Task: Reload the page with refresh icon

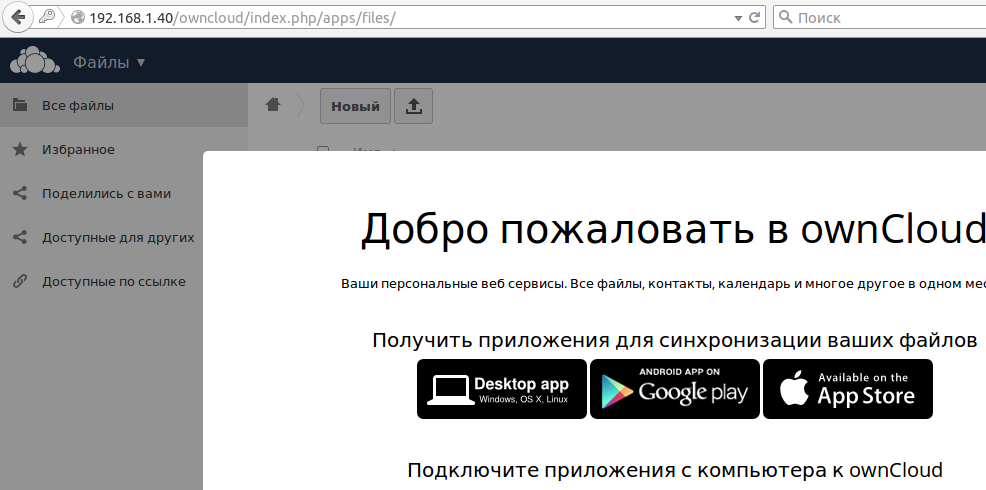Action: (x=755, y=18)
